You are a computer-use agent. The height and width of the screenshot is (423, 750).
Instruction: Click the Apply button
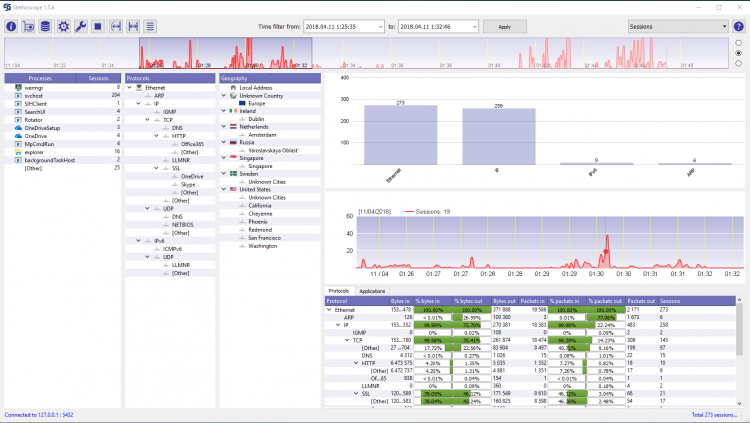(505, 27)
